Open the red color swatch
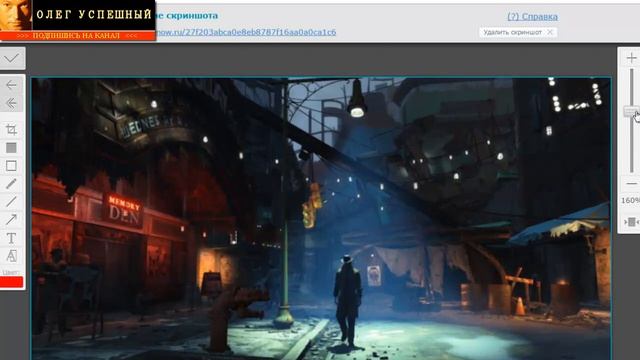Screen dimensions: 640x360 coord(11,282)
